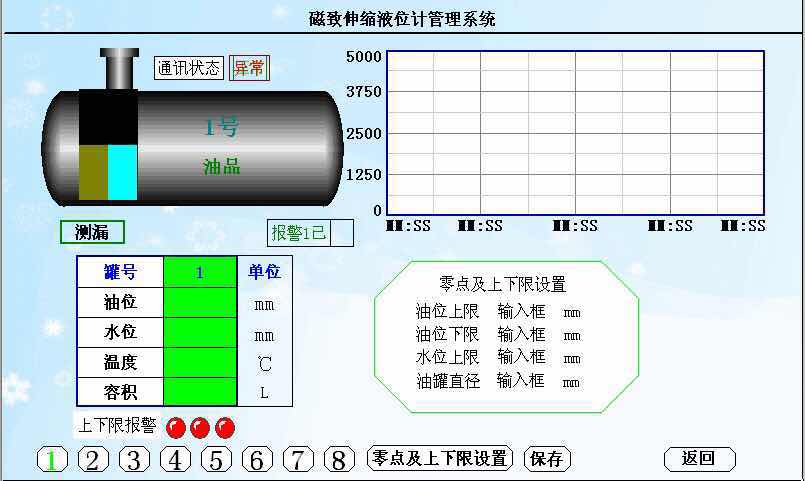This screenshot has height=481, width=805.
Task: Click the 油罐直径 input box
Action: tap(521, 381)
